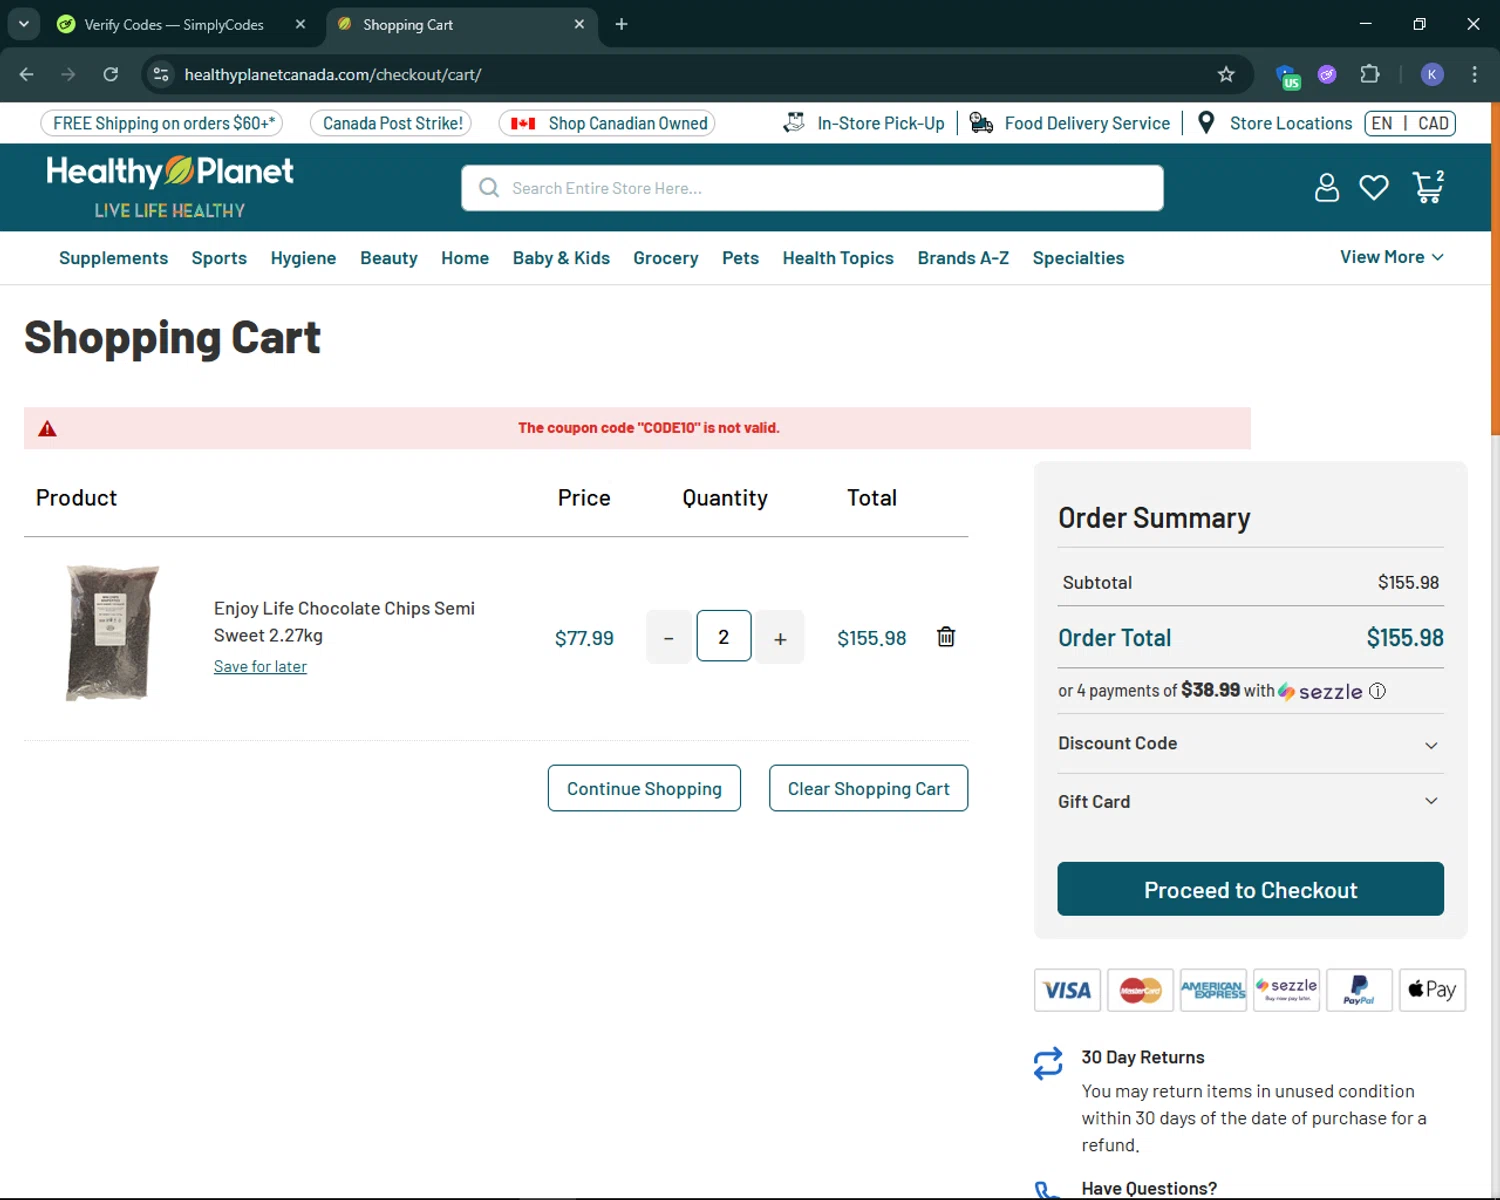1500x1200 pixels.
Task: Reload the page
Action: point(111,74)
